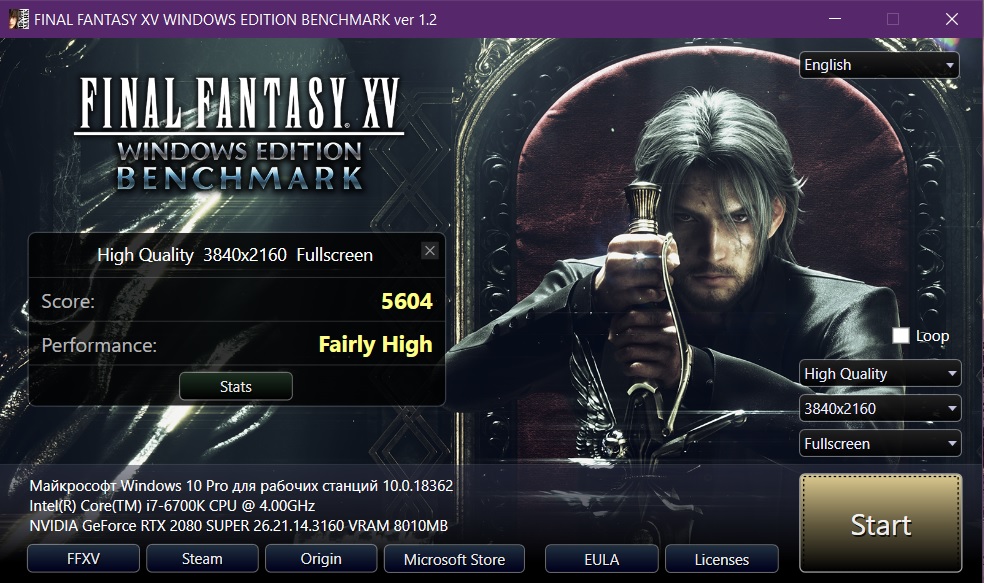Image resolution: width=984 pixels, height=583 pixels.
Task: Open the Stats button
Action: [236, 387]
